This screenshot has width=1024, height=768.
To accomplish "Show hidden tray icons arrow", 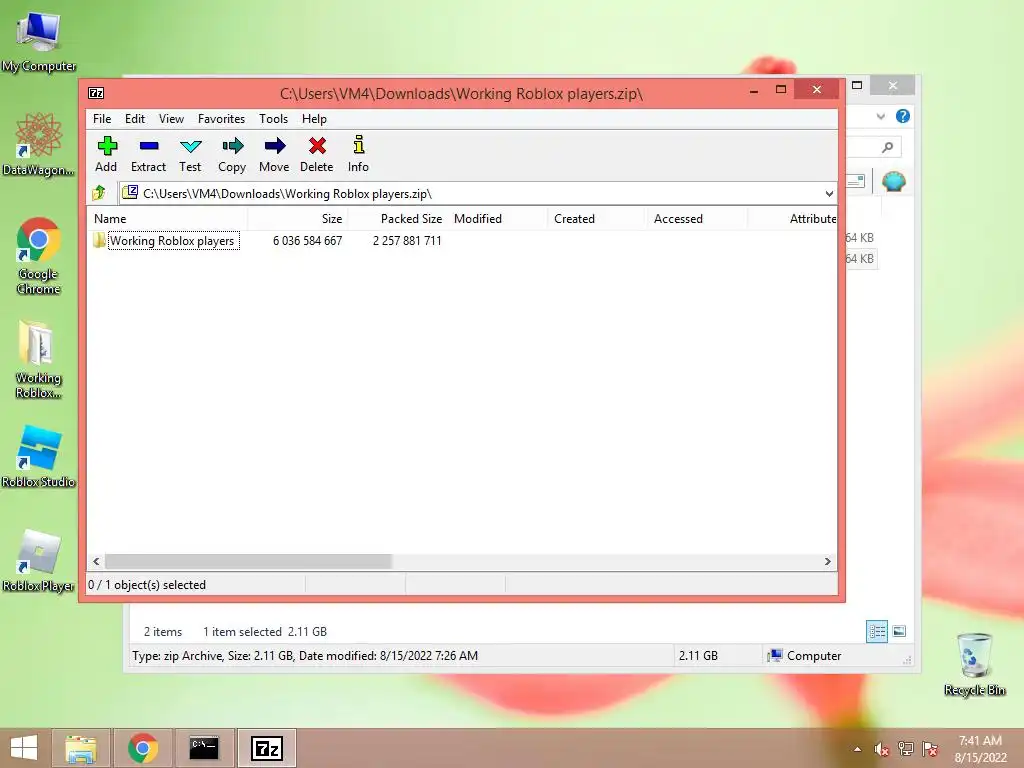I will pyautogui.click(x=857, y=749).
